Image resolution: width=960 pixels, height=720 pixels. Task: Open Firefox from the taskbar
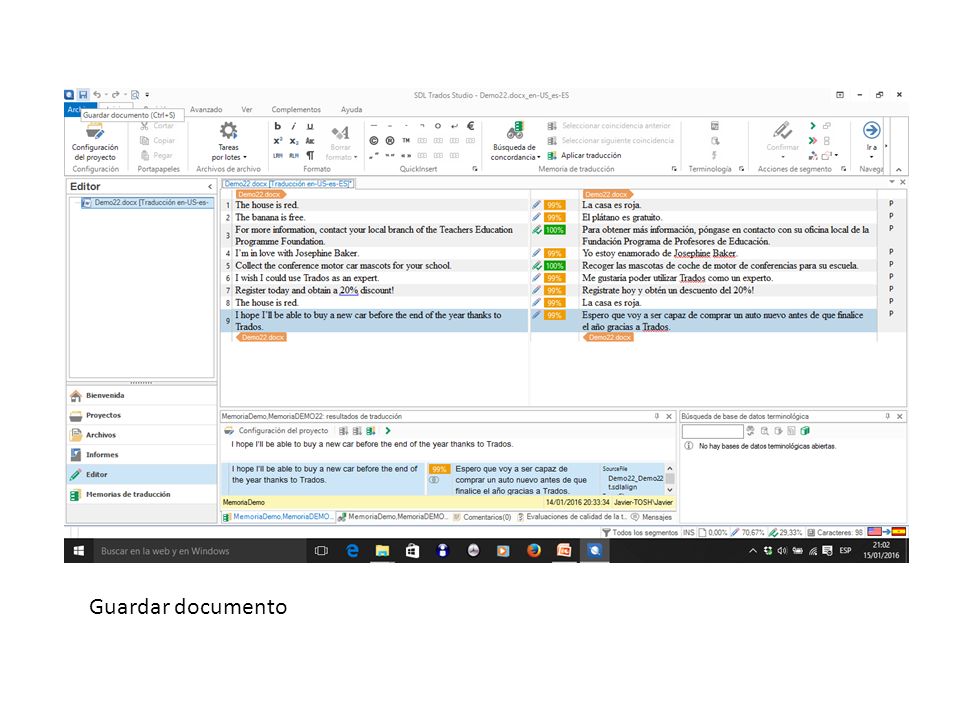534,551
